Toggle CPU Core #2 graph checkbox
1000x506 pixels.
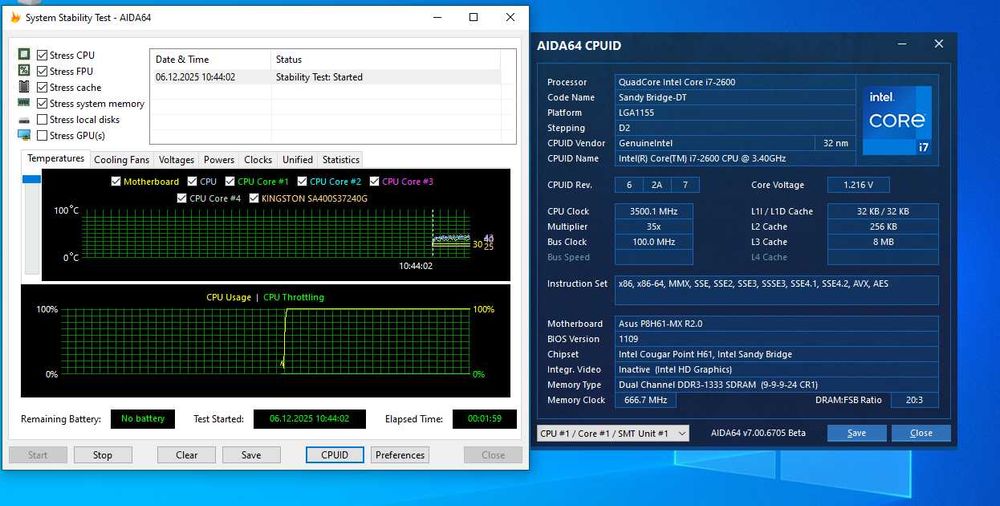(x=302, y=181)
